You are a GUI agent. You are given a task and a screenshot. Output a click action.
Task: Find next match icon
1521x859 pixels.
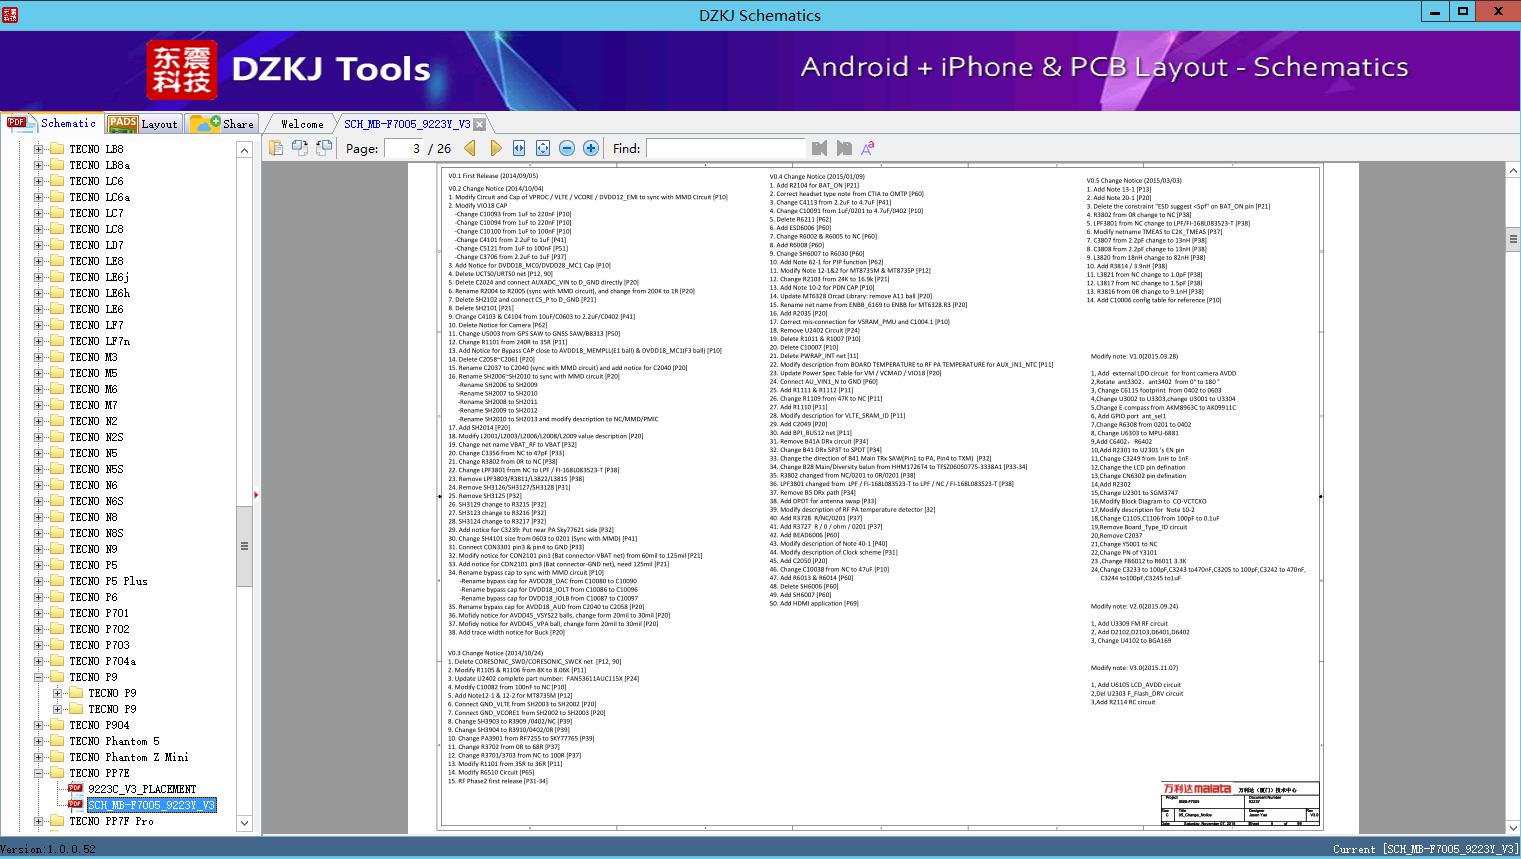[844, 148]
